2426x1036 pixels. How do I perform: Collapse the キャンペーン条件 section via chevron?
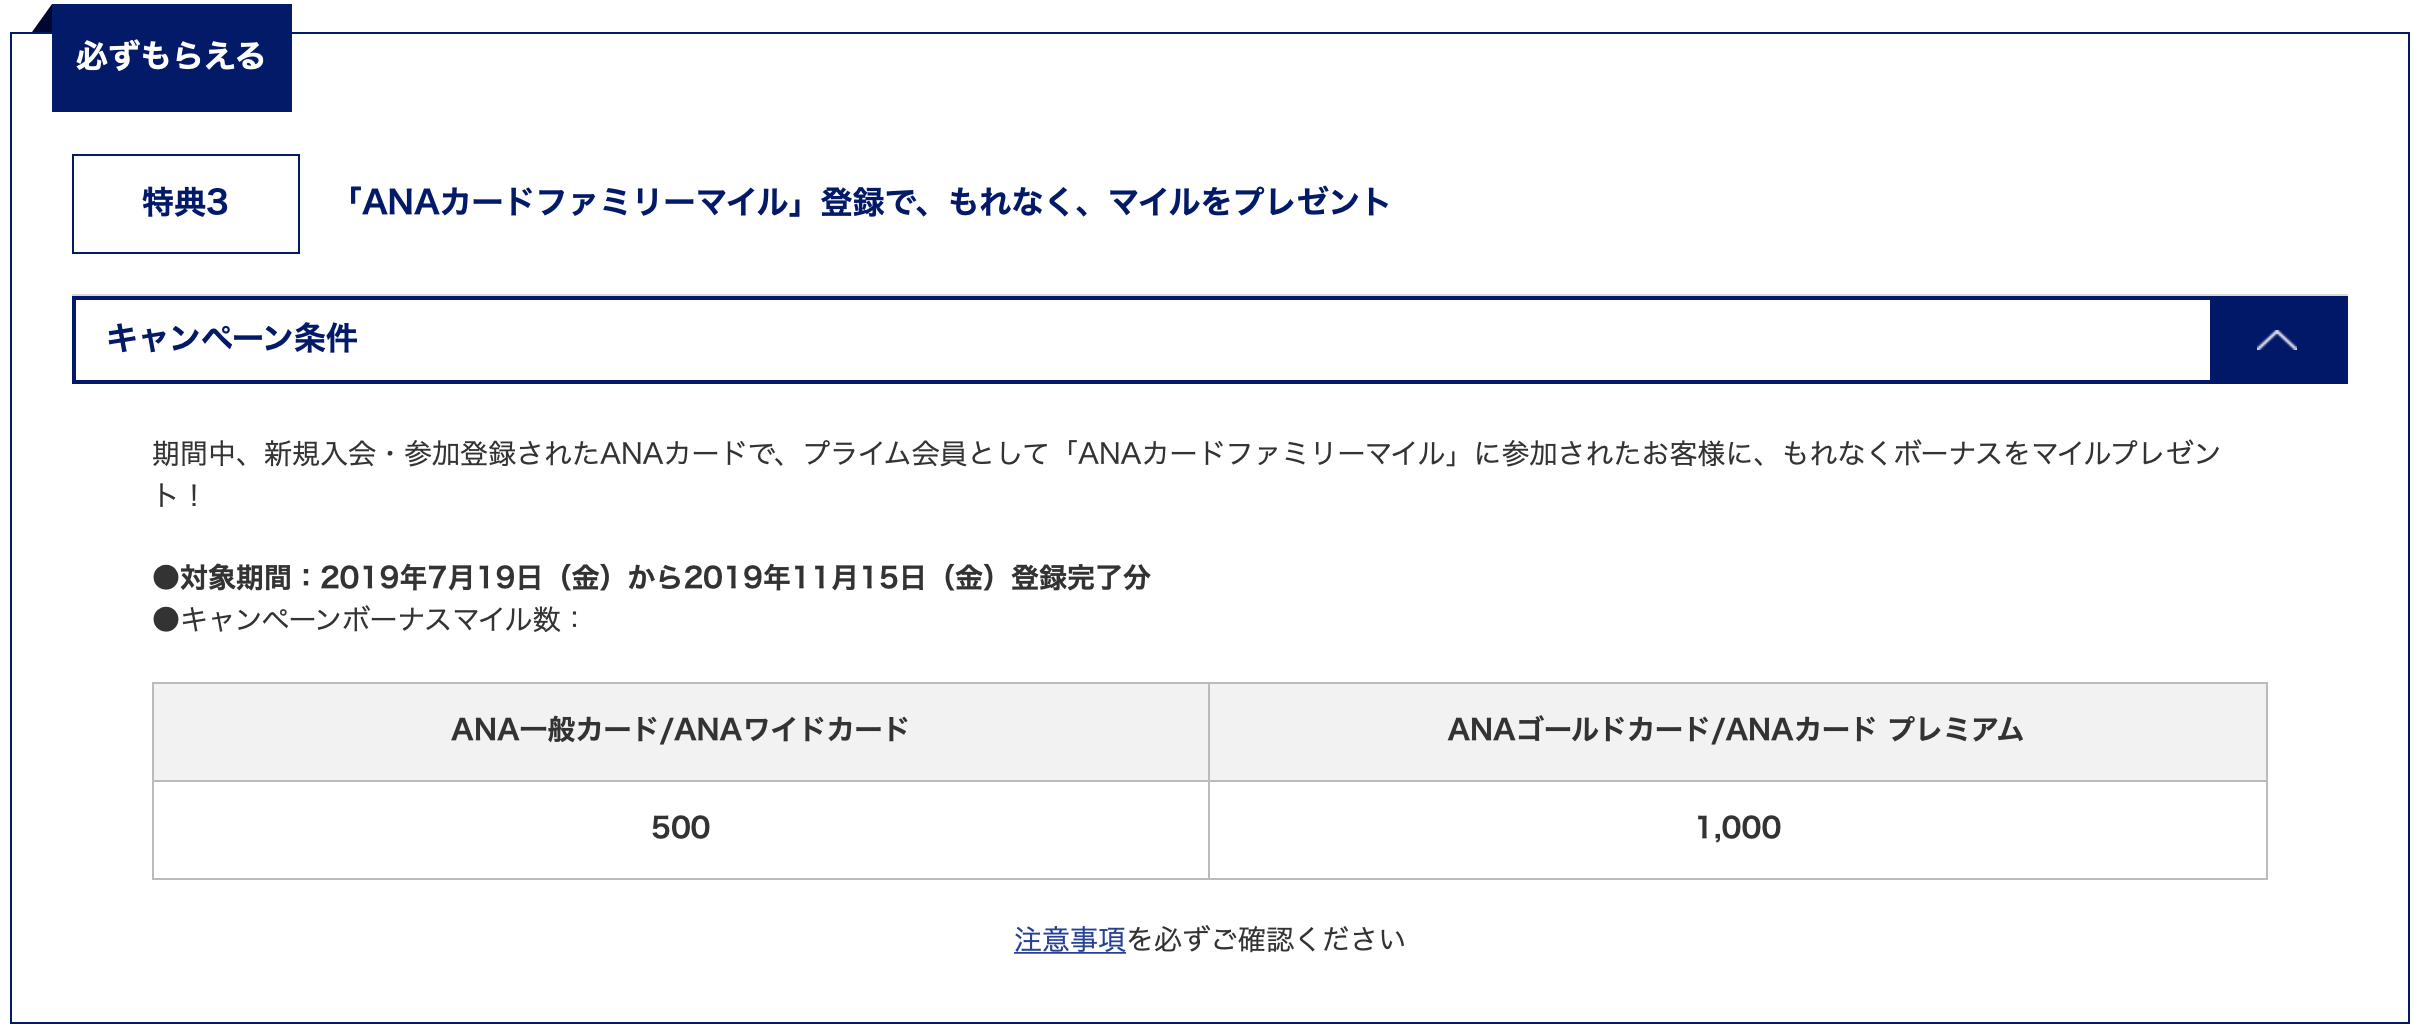[2276, 340]
